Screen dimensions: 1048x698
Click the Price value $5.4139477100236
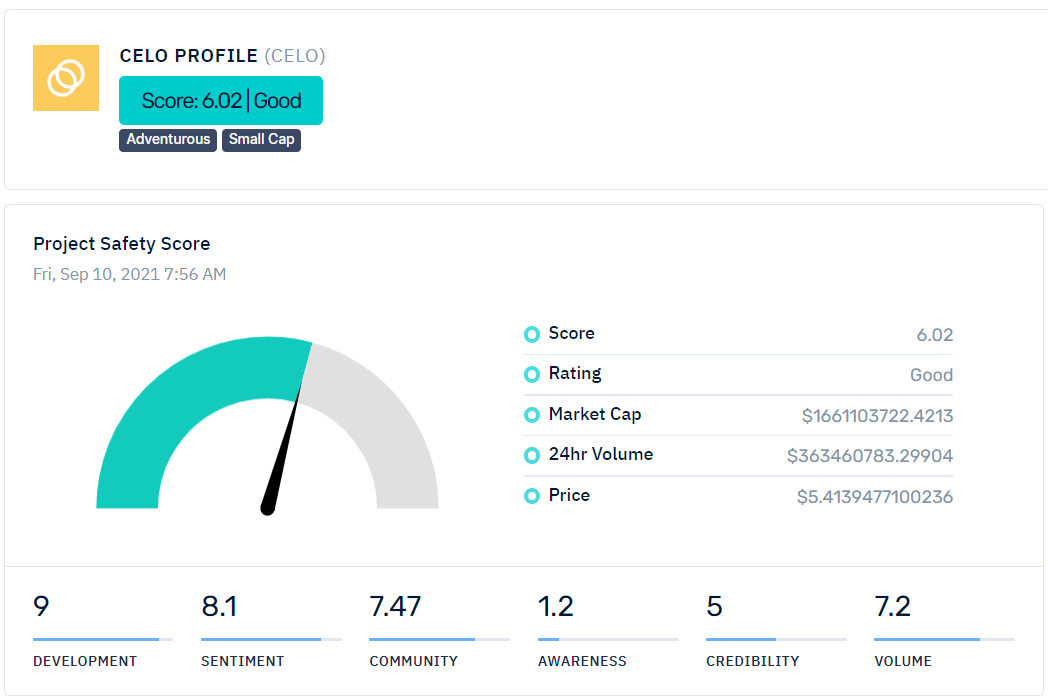point(874,497)
